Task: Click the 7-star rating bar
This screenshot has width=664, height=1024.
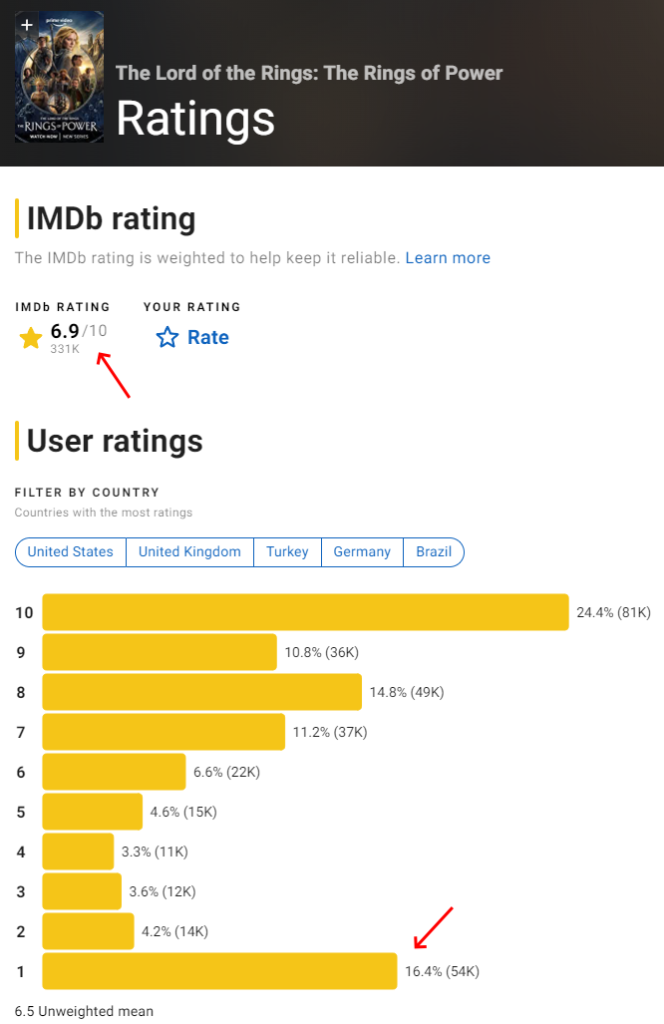Action: pos(163,732)
